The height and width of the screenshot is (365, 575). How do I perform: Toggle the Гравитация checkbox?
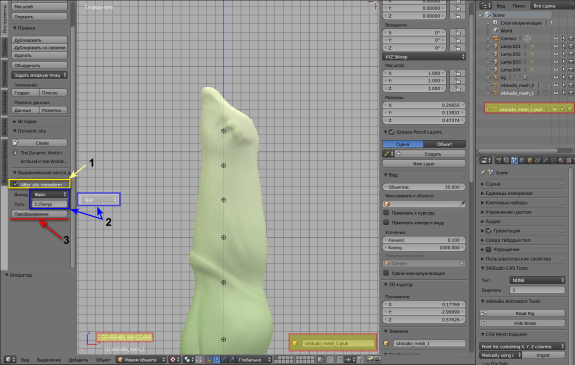(x=488, y=231)
